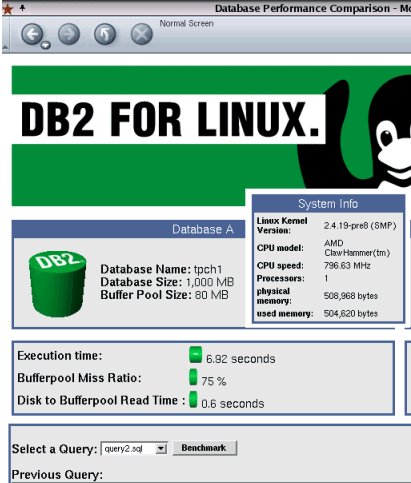Click the Execution time green bar indicator
This screenshot has height=483, width=411.
[195, 355]
